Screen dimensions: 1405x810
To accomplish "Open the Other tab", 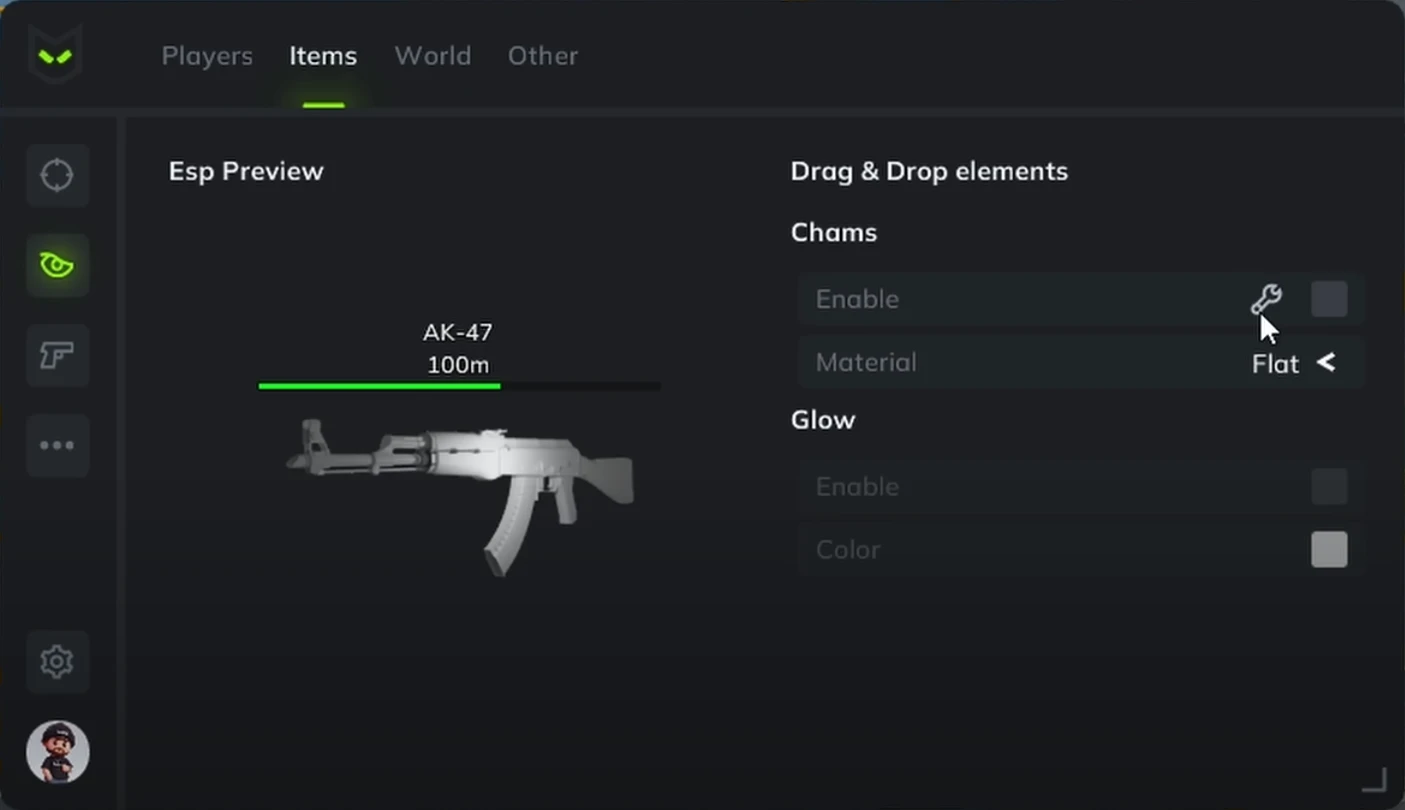I will click(543, 56).
